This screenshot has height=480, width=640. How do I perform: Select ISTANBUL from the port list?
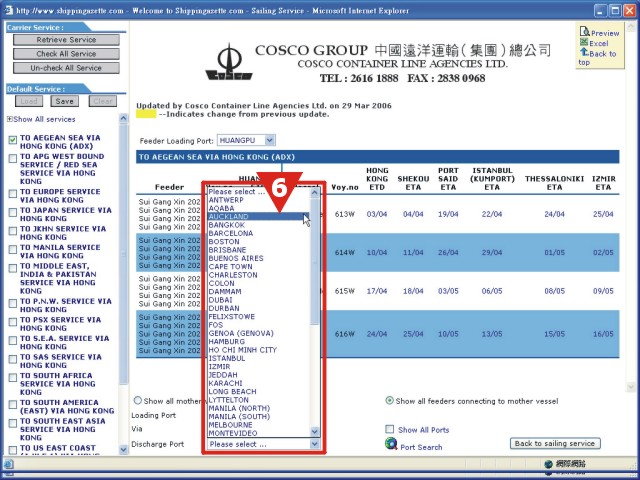pyautogui.click(x=259, y=358)
